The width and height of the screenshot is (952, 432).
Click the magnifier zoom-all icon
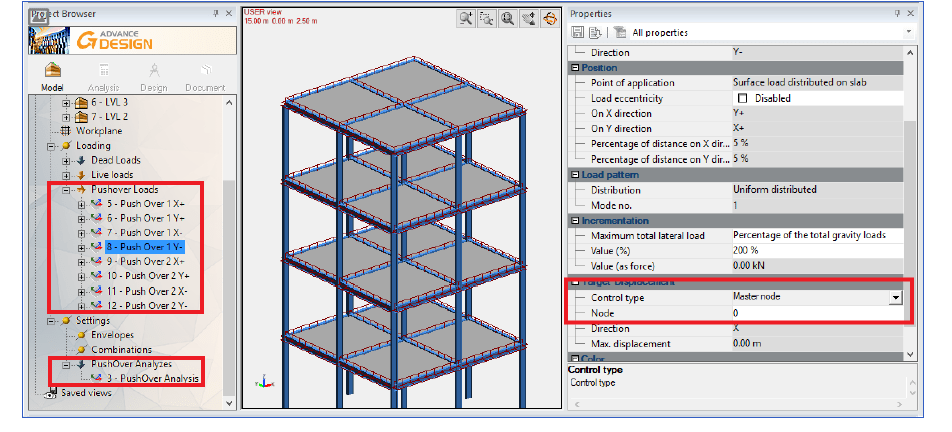pos(508,18)
